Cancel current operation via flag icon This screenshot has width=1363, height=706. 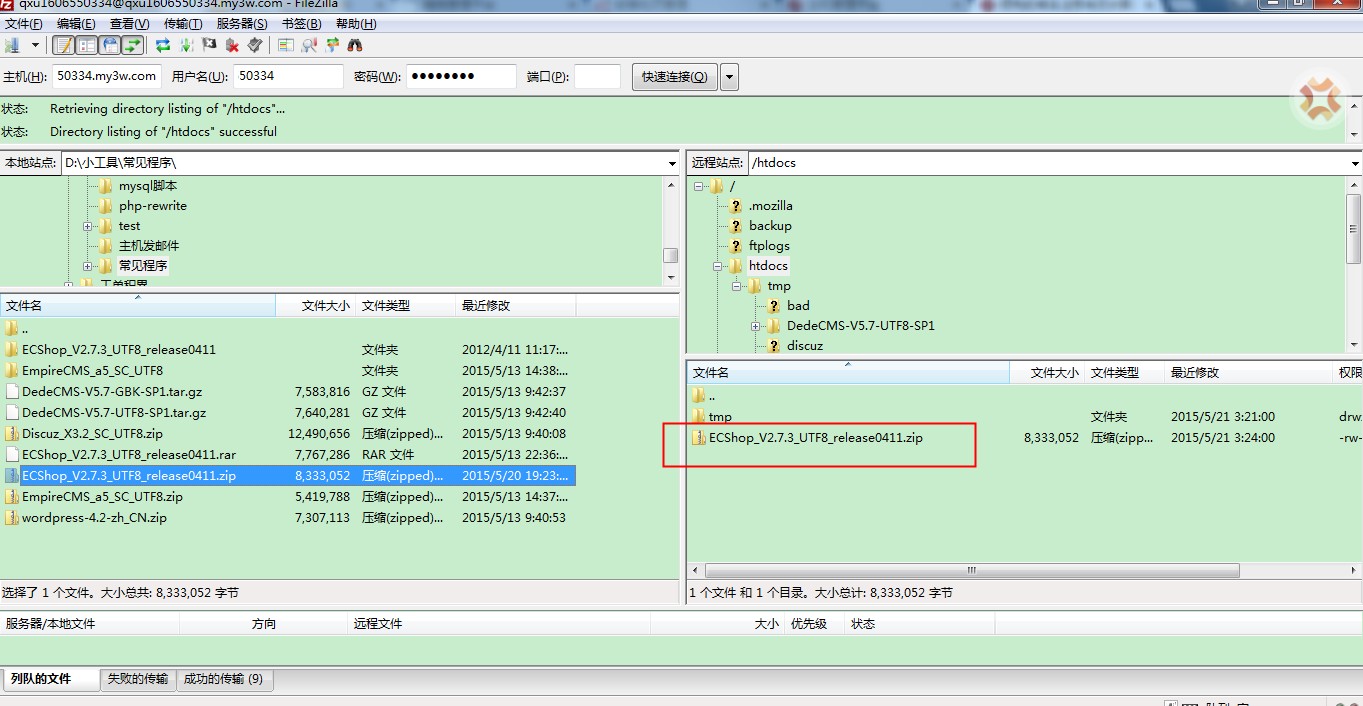click(x=209, y=45)
